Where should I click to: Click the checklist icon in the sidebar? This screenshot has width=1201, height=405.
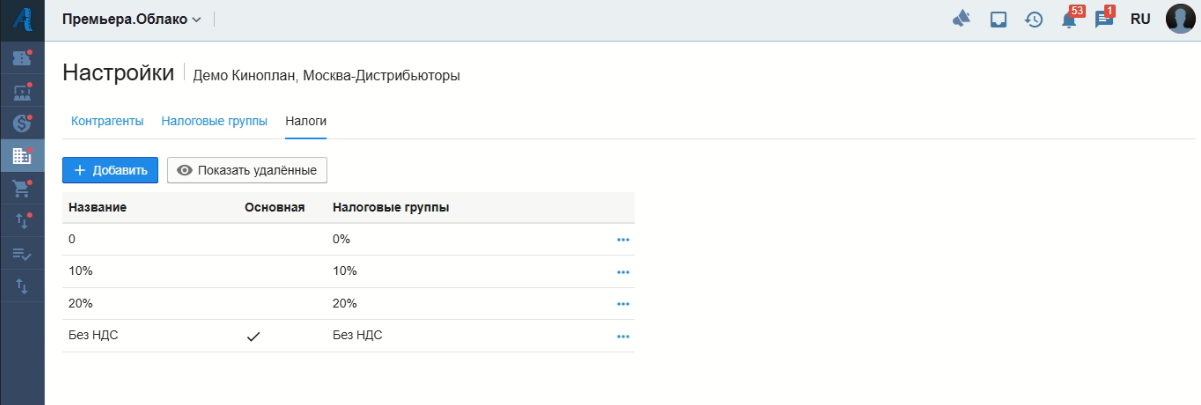point(22,254)
